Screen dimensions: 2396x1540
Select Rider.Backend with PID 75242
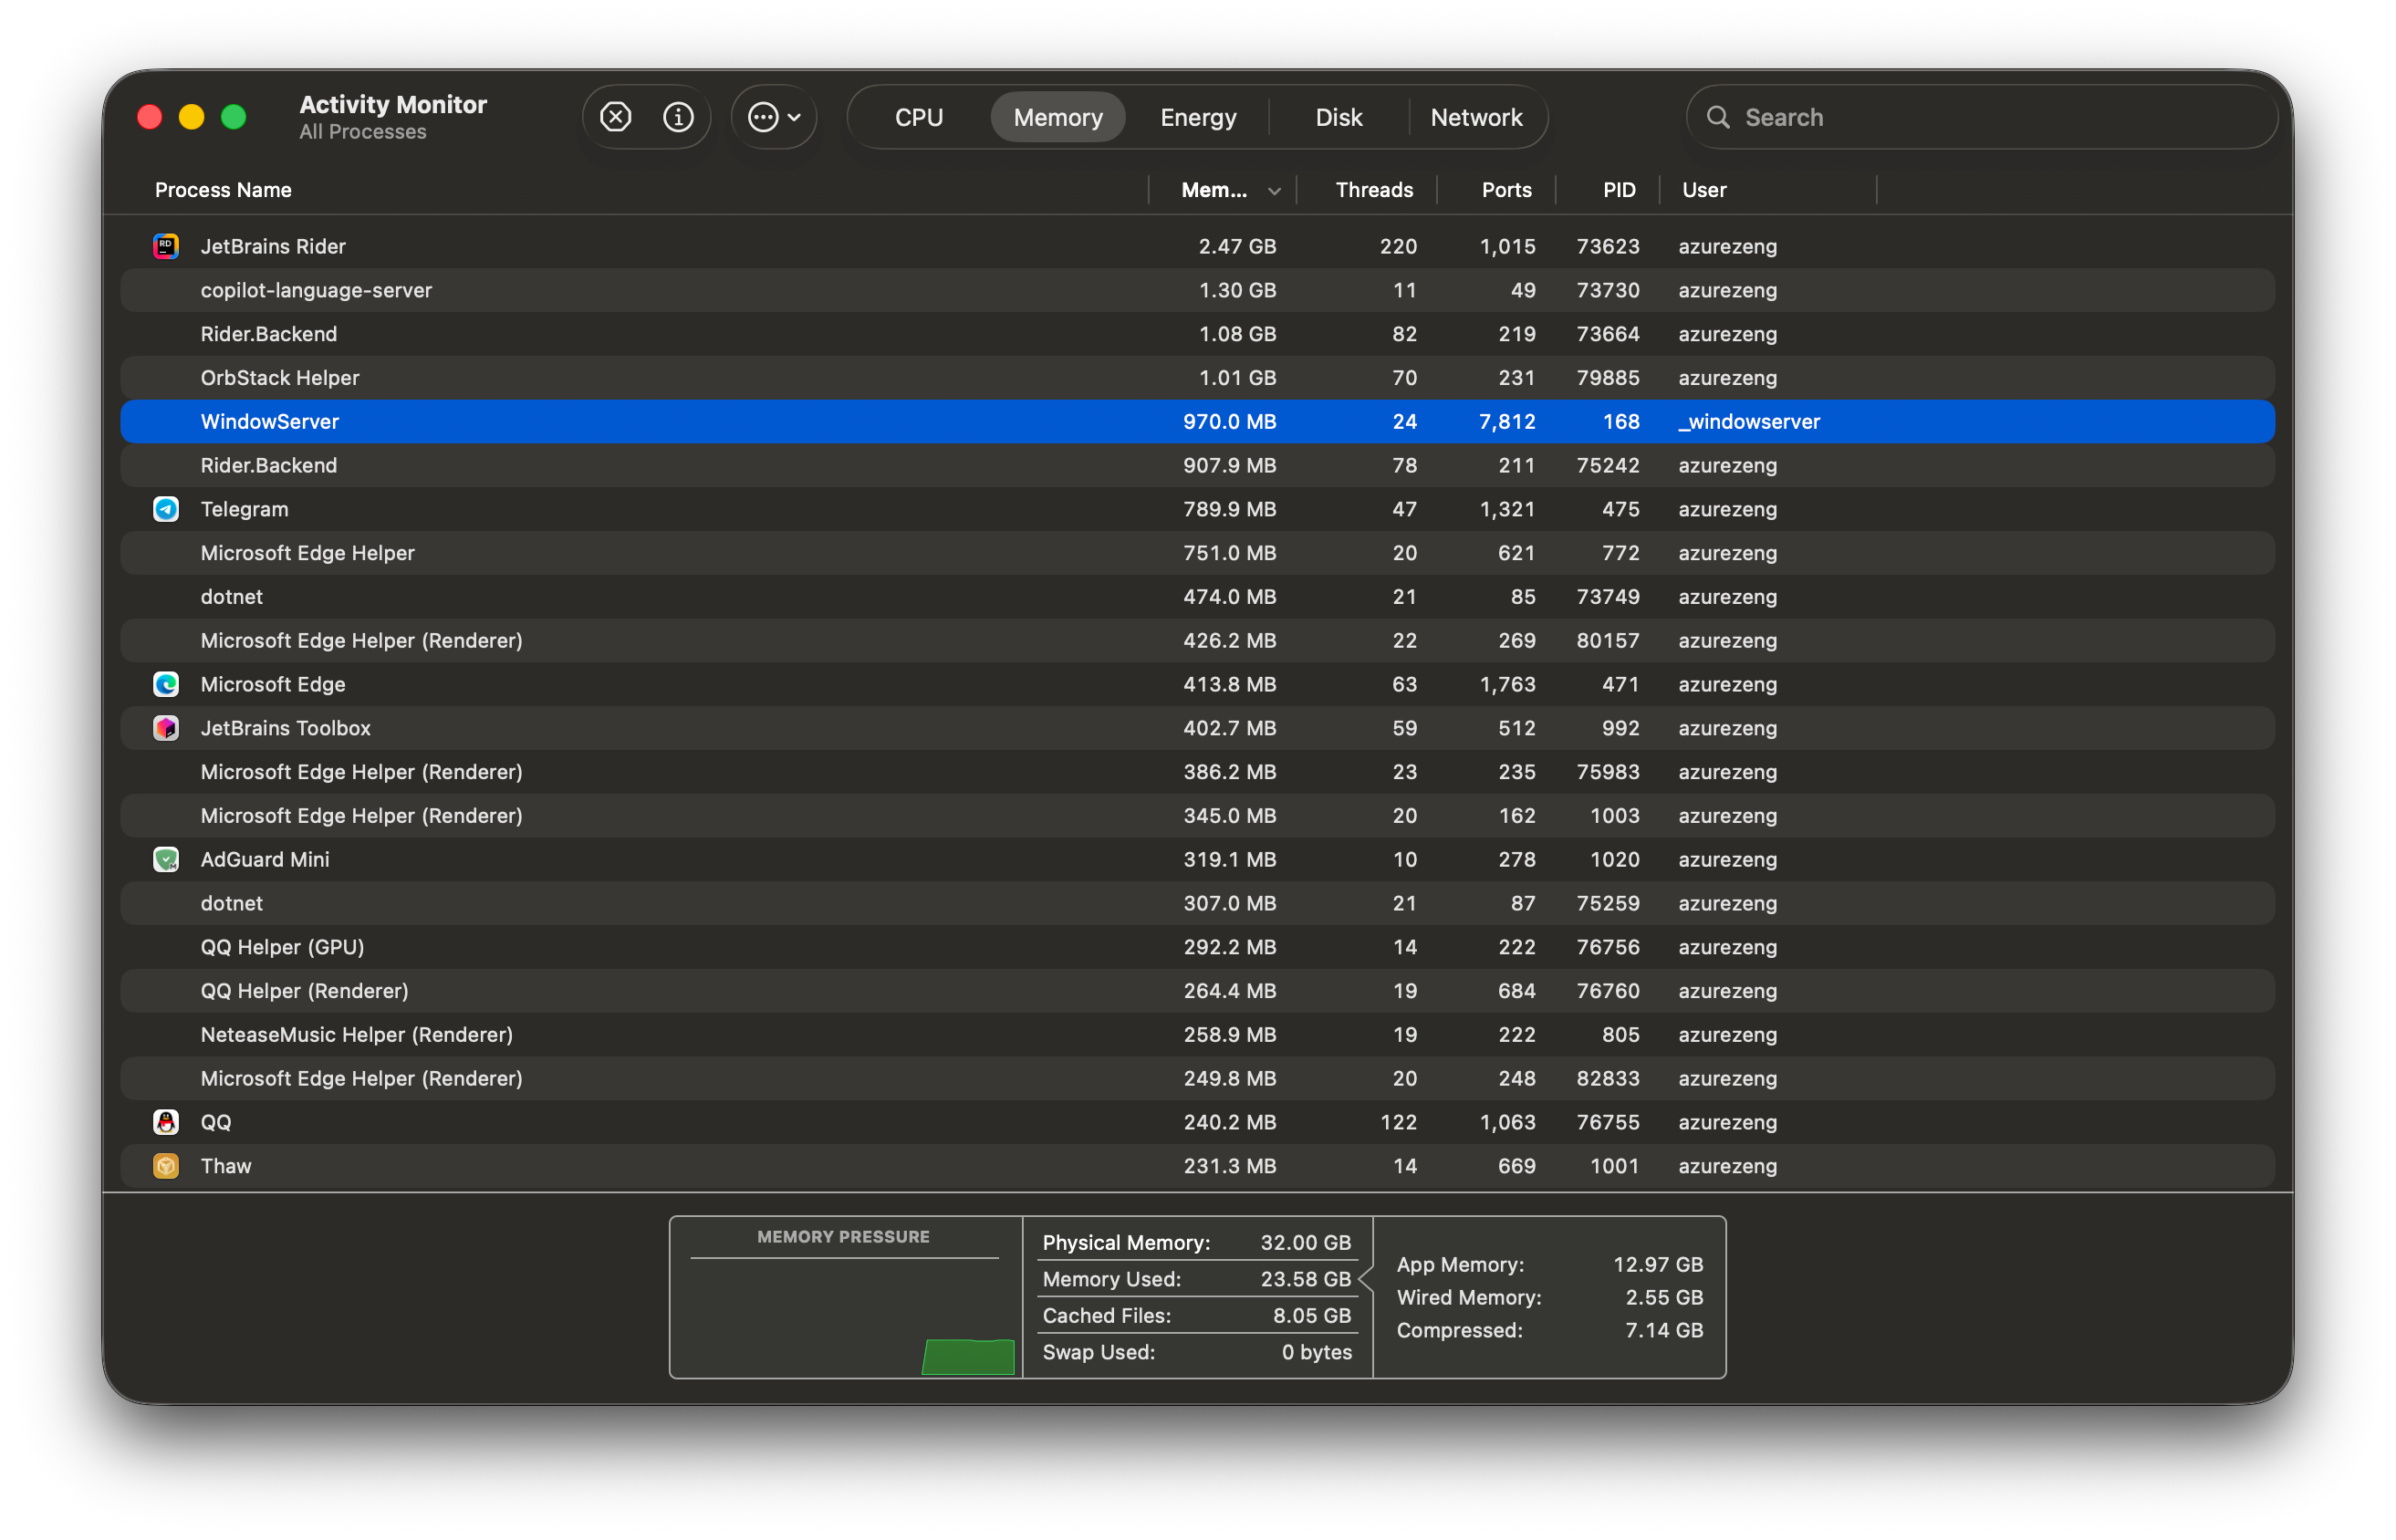1198,466
